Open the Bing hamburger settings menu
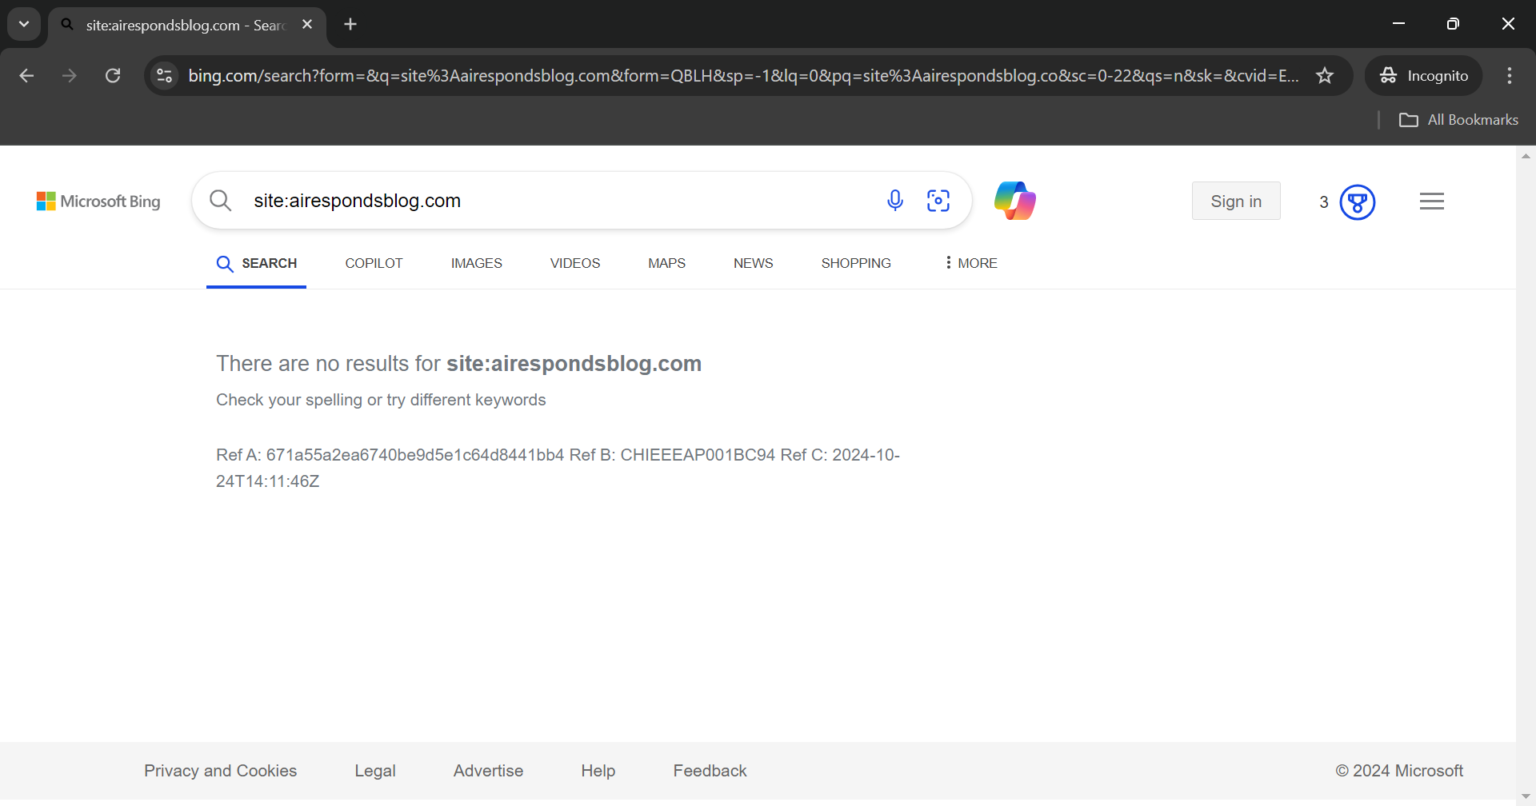Viewport: 1536px width, 806px height. tap(1431, 201)
